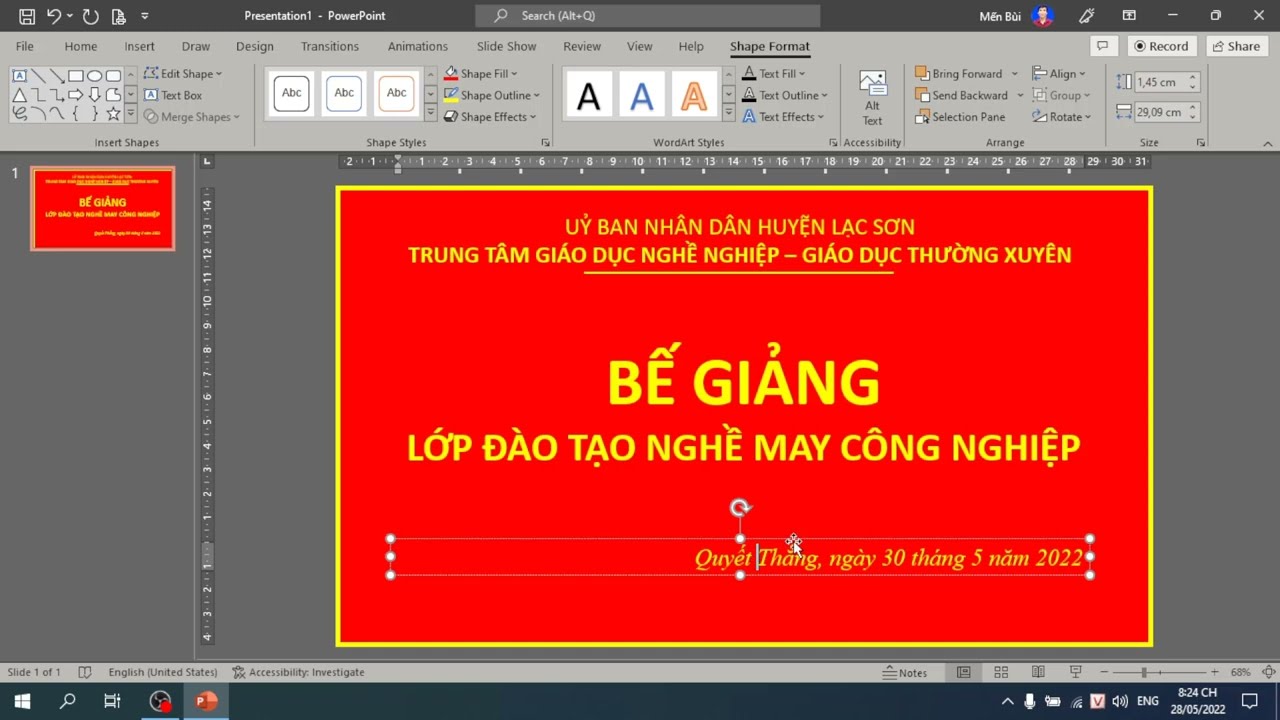Switch to Slide Sorter view
This screenshot has height=720, width=1280.
coord(1001,672)
